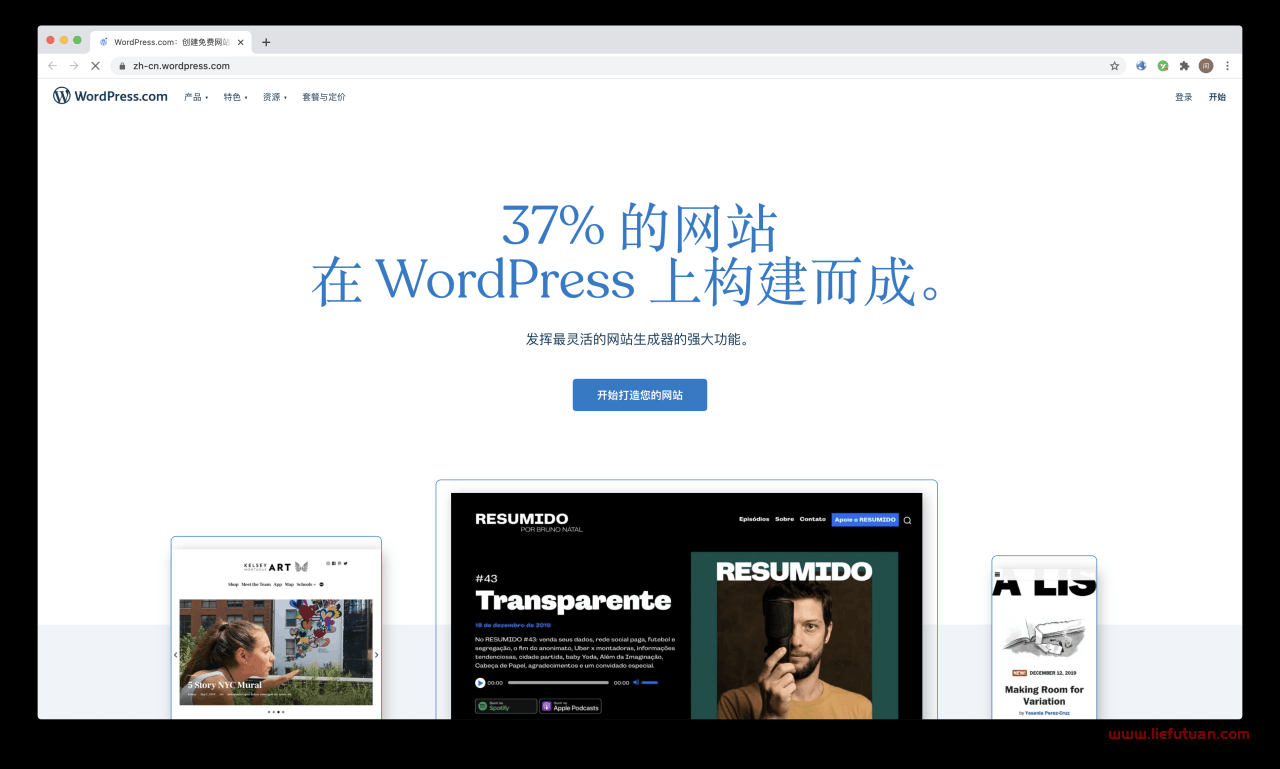Click Schools dropdown in art site nav
This screenshot has height=769, width=1280.
click(305, 584)
